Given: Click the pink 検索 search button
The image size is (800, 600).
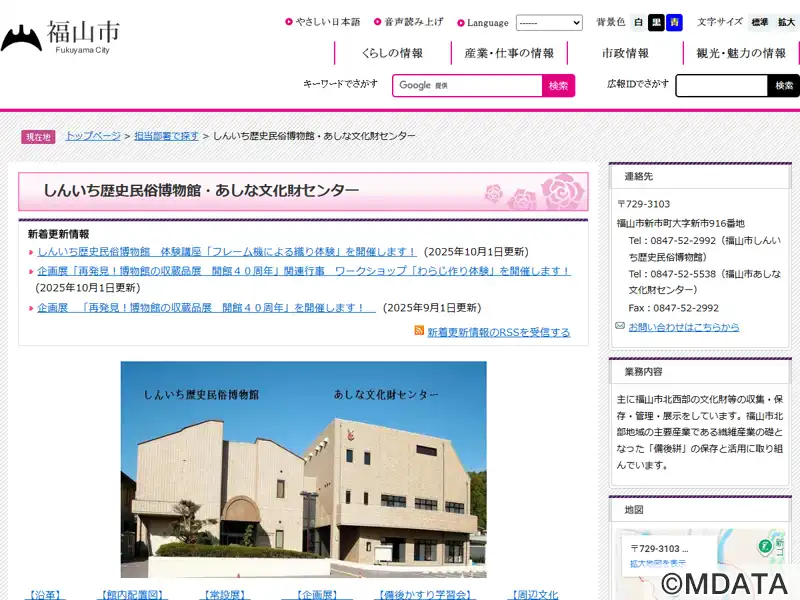Looking at the screenshot, I should click(x=558, y=85).
